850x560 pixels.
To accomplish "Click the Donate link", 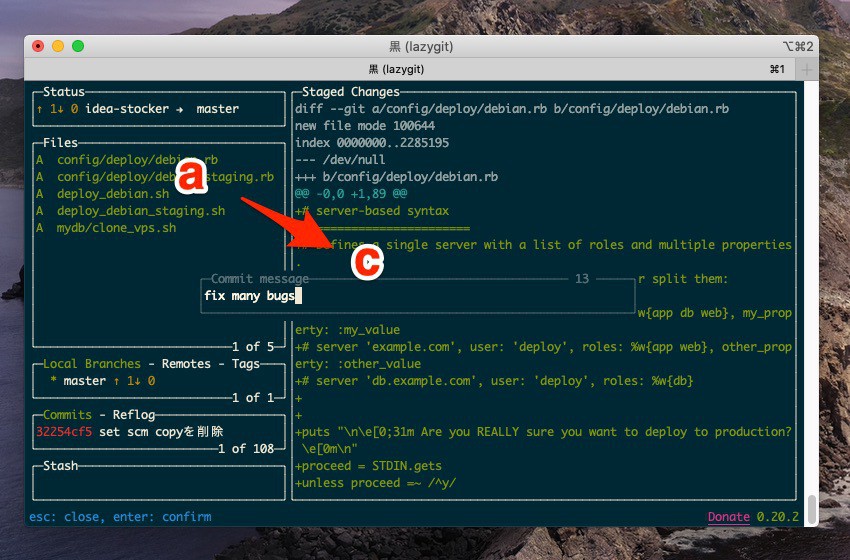I will [x=729, y=517].
